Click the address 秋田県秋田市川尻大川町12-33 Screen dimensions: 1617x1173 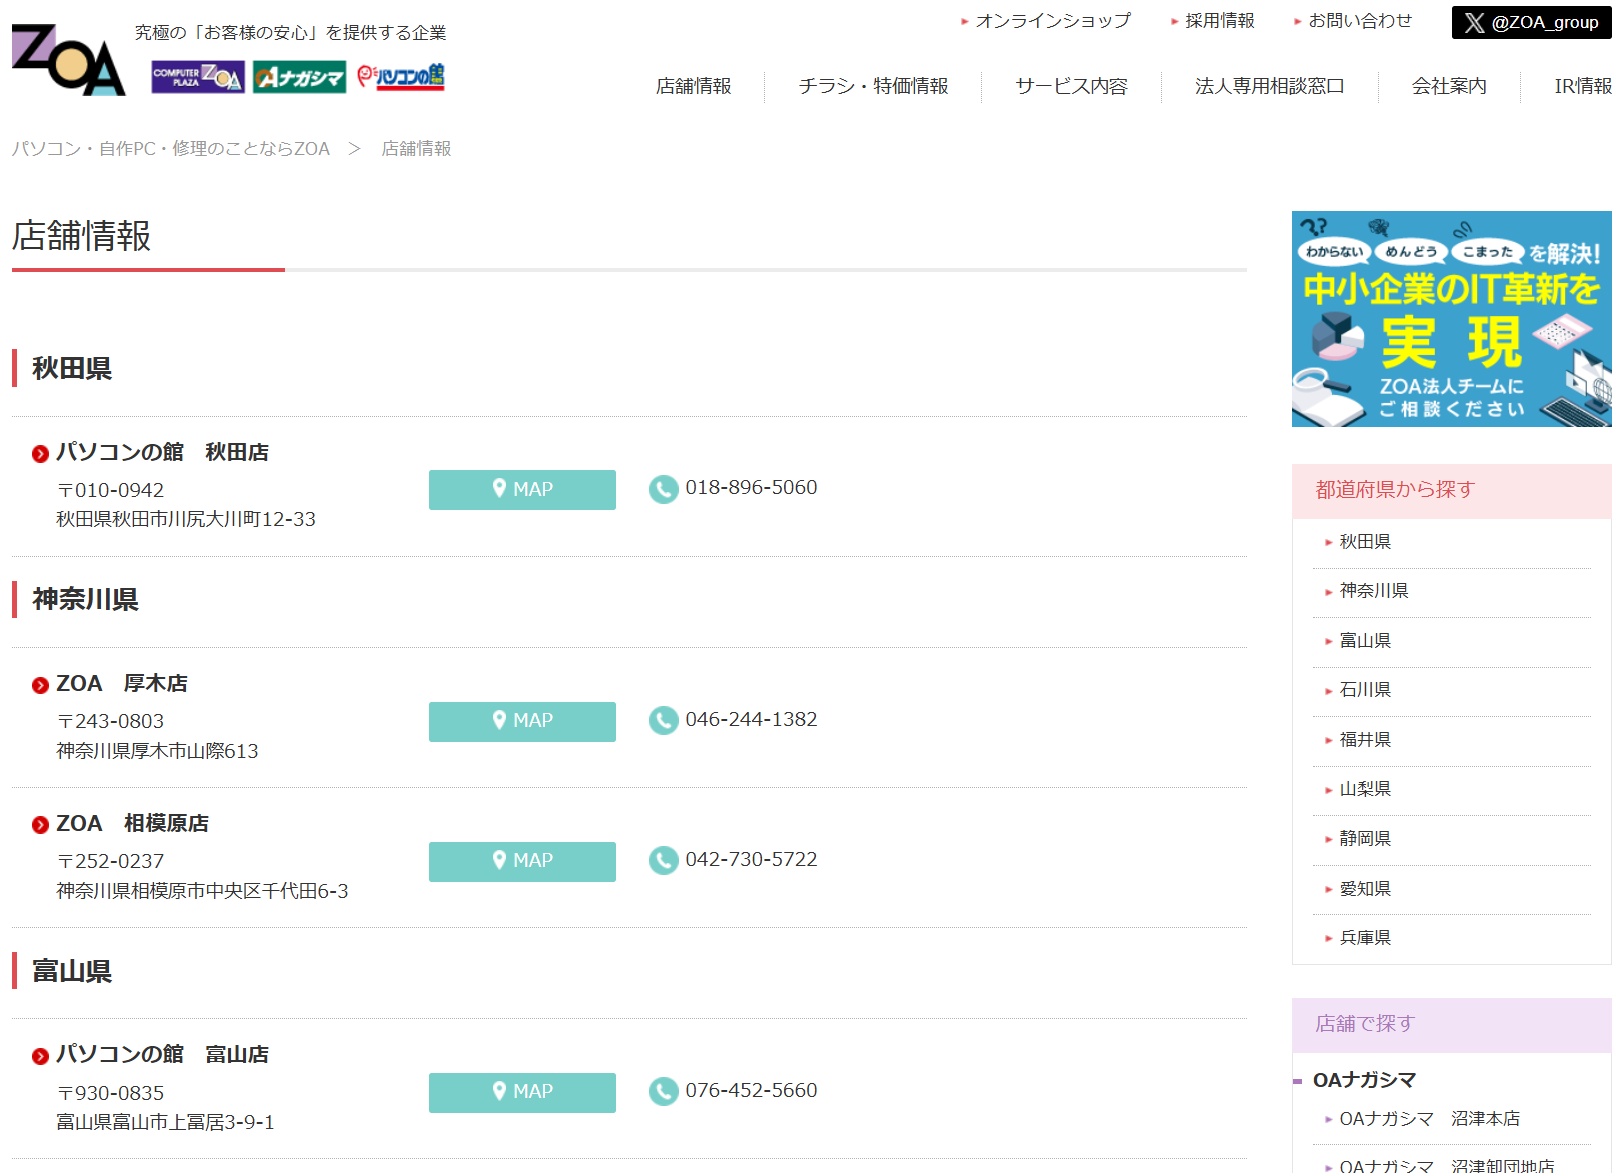tap(186, 520)
